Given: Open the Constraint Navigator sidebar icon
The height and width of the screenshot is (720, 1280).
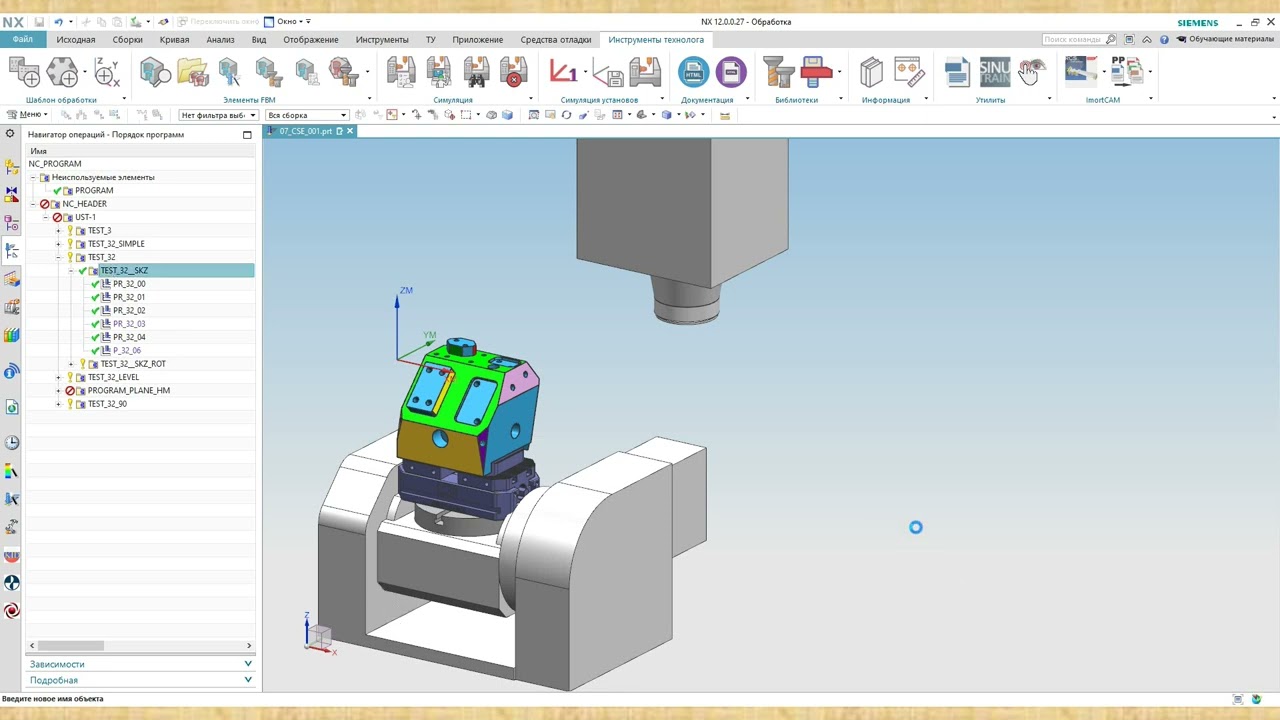Looking at the screenshot, I should tap(12, 194).
